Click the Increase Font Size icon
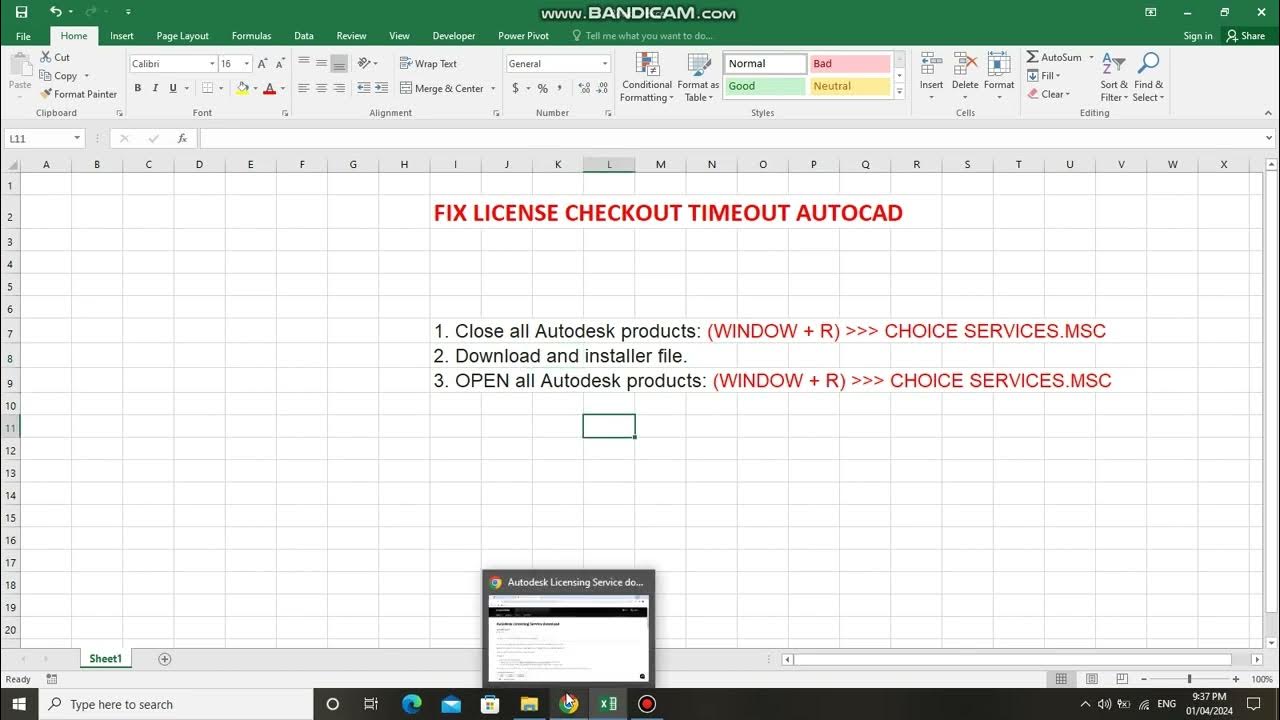The width and height of the screenshot is (1280, 720). (x=262, y=63)
